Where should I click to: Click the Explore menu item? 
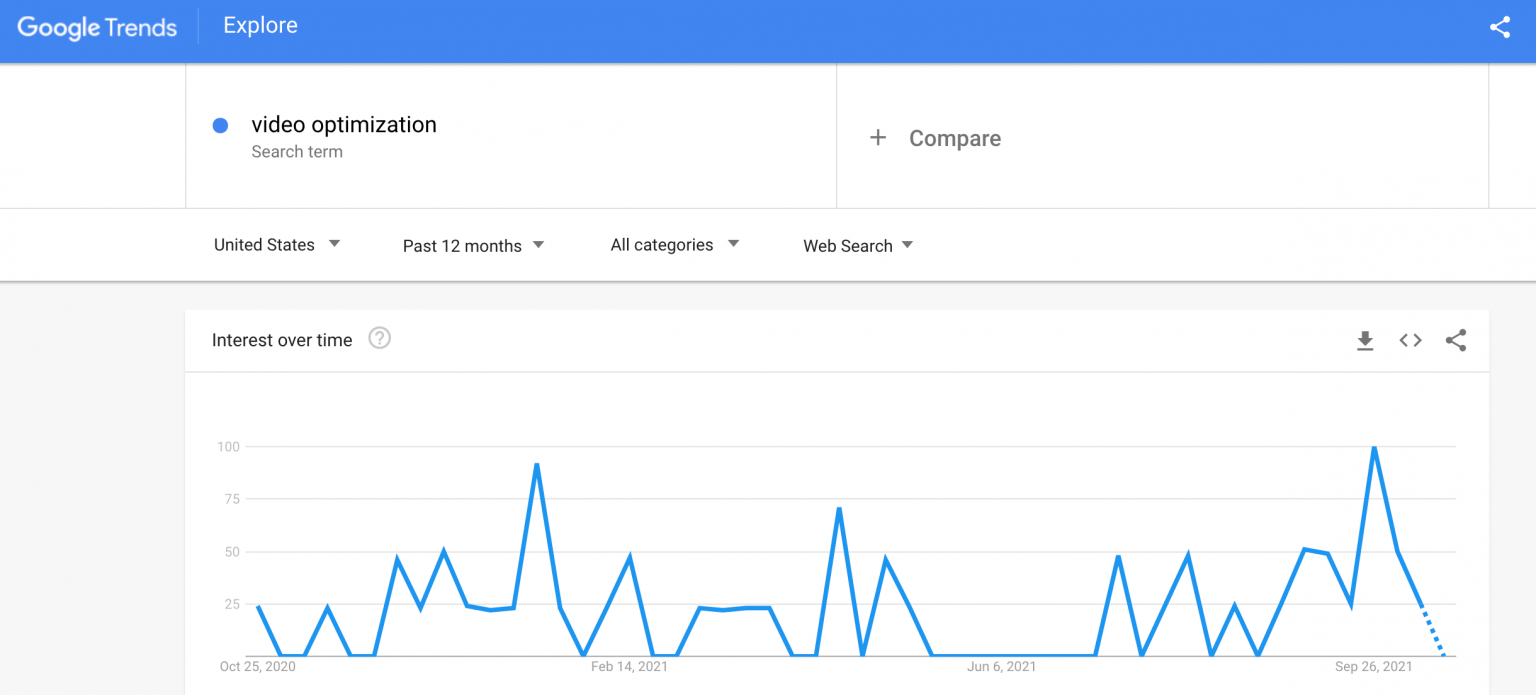click(x=260, y=25)
